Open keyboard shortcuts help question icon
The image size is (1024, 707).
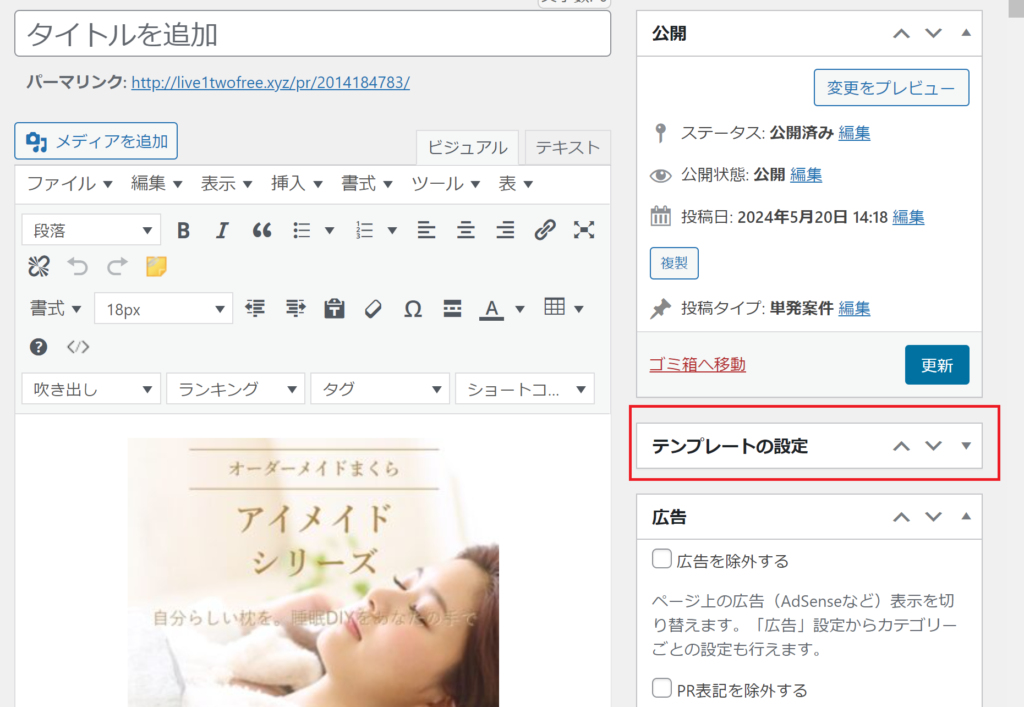(39, 347)
